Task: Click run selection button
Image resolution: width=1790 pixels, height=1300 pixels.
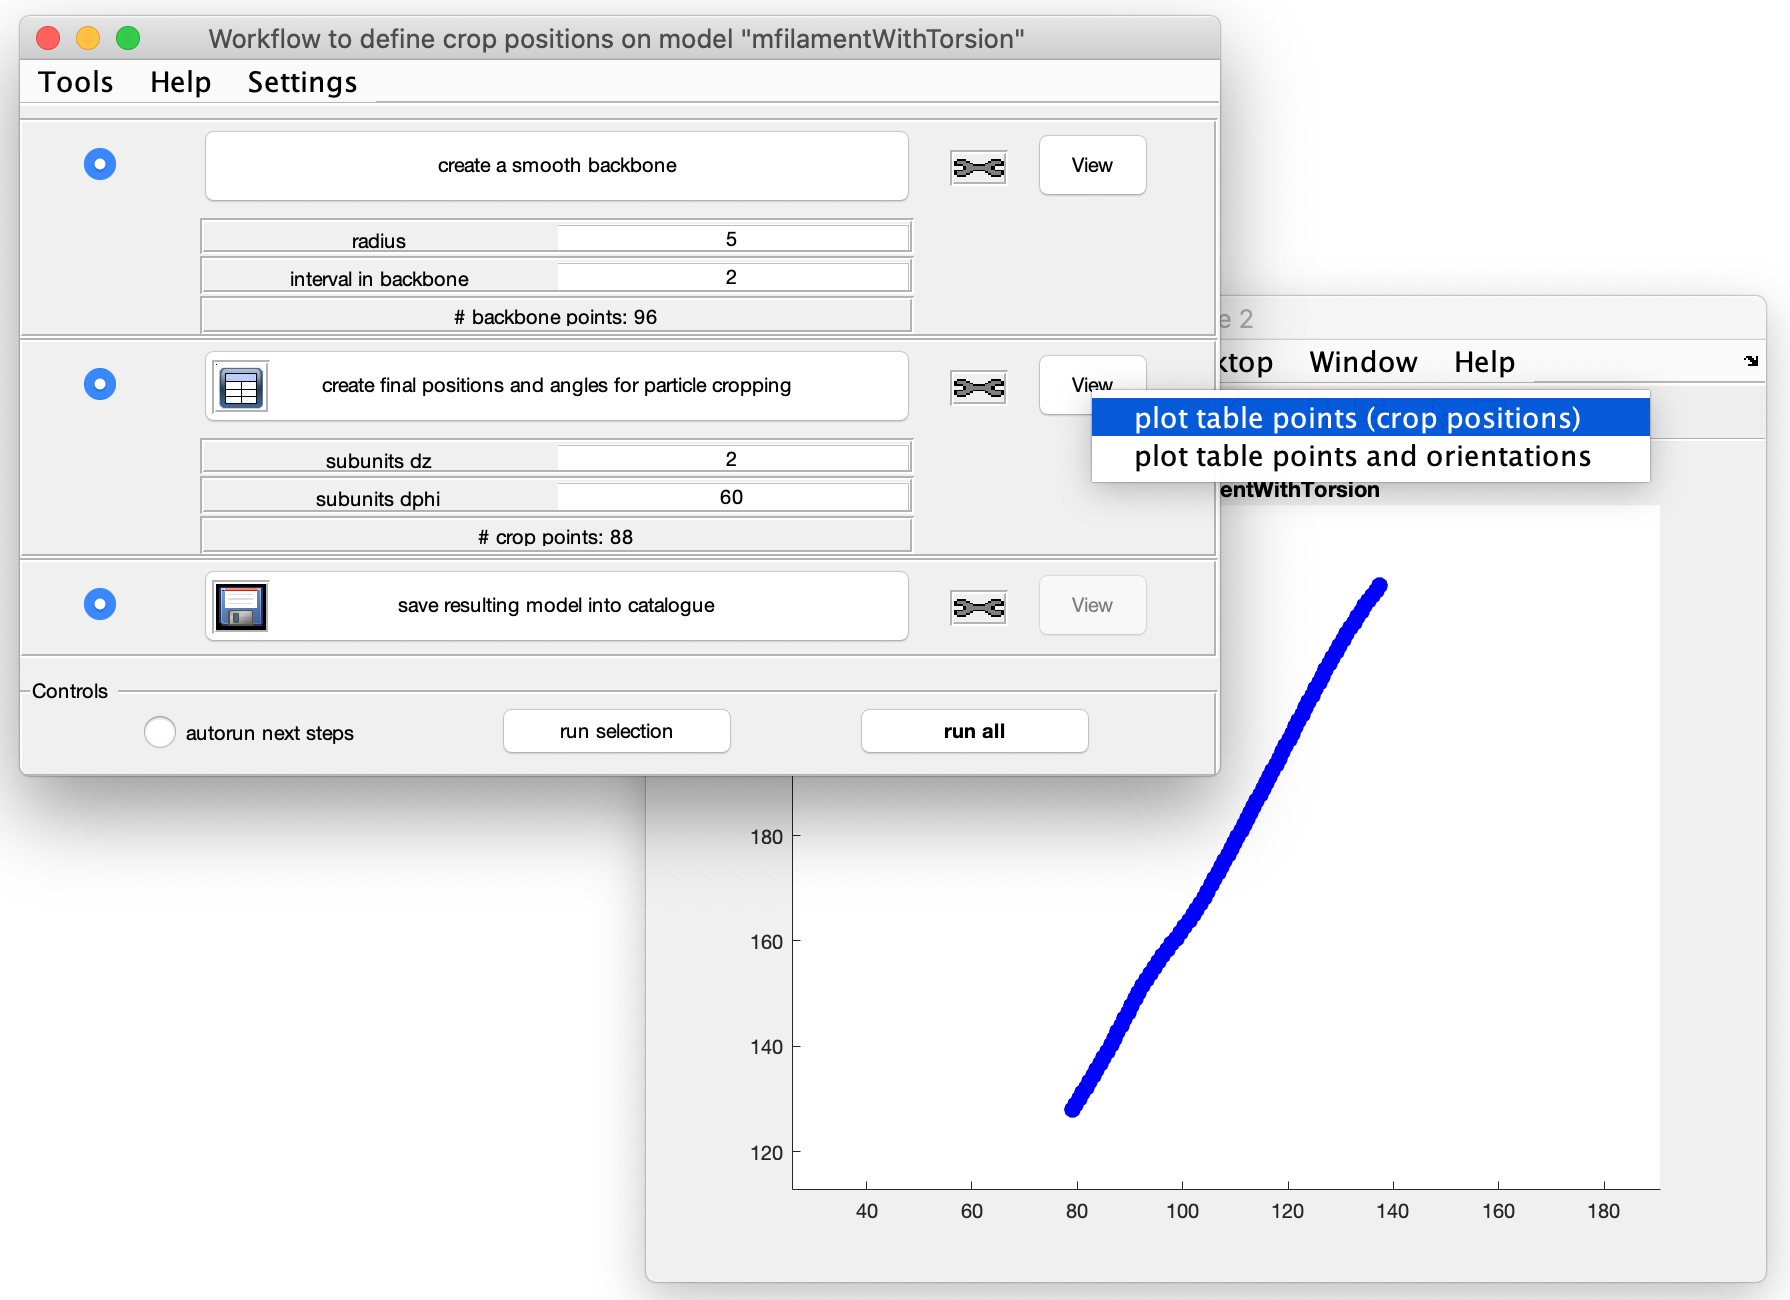Action: tap(616, 731)
